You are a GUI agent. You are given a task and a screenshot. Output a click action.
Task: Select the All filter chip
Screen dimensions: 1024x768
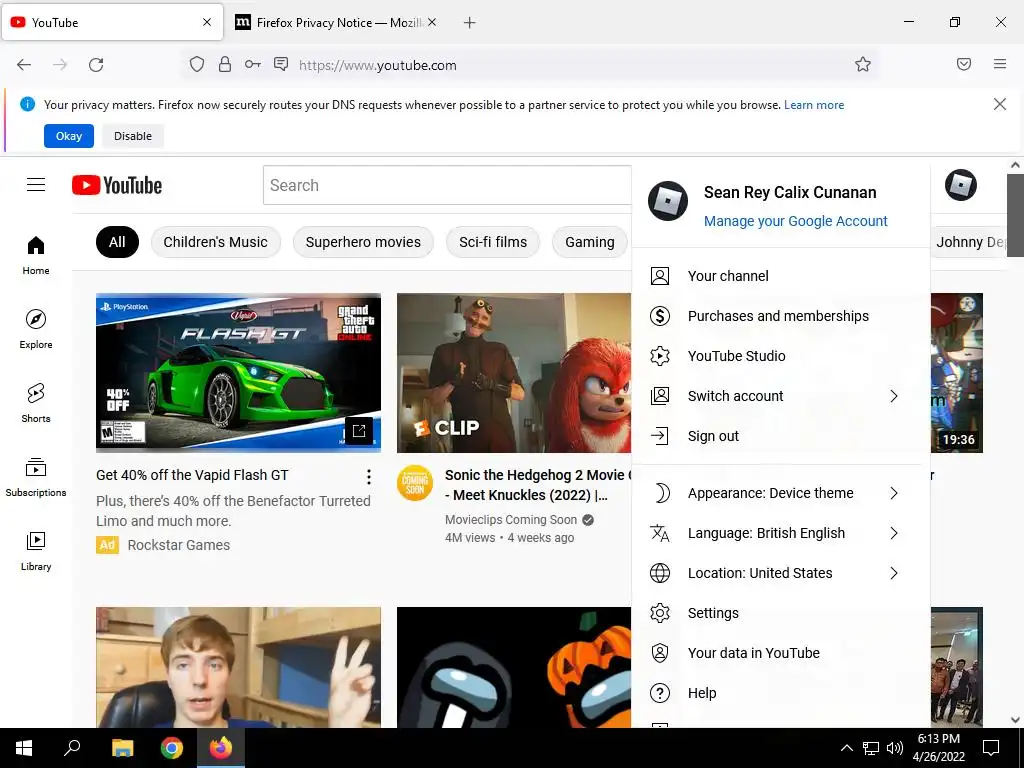pos(117,242)
